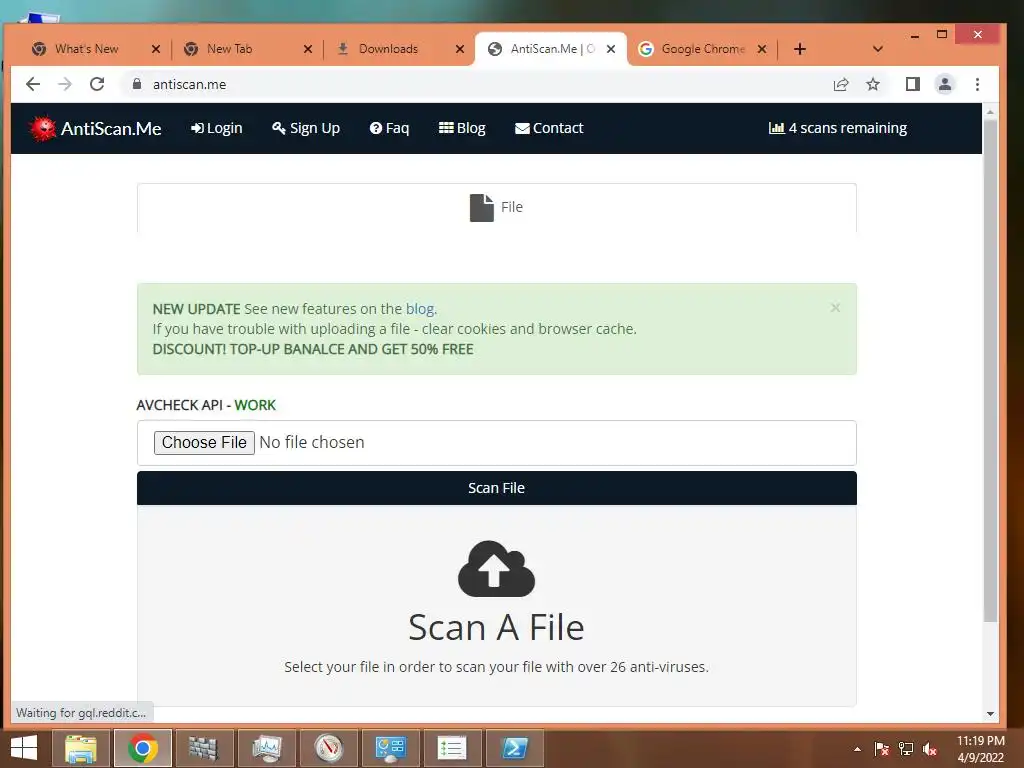Open the network computers taskbar app
The height and width of the screenshot is (768, 1024).
(390, 748)
